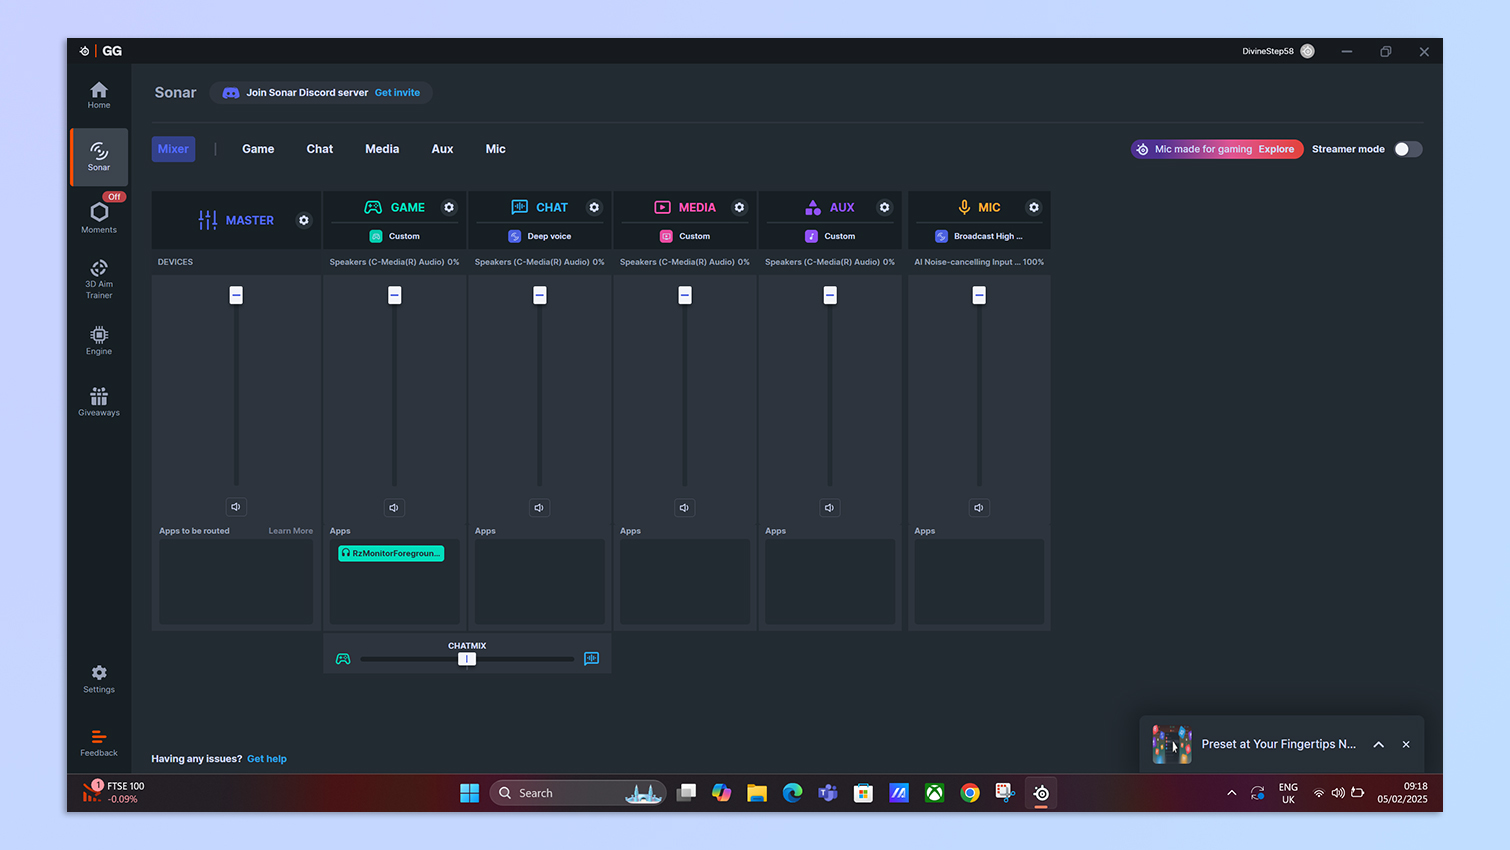Open the Mic preset dropdown Broadcast High

pyautogui.click(x=979, y=236)
